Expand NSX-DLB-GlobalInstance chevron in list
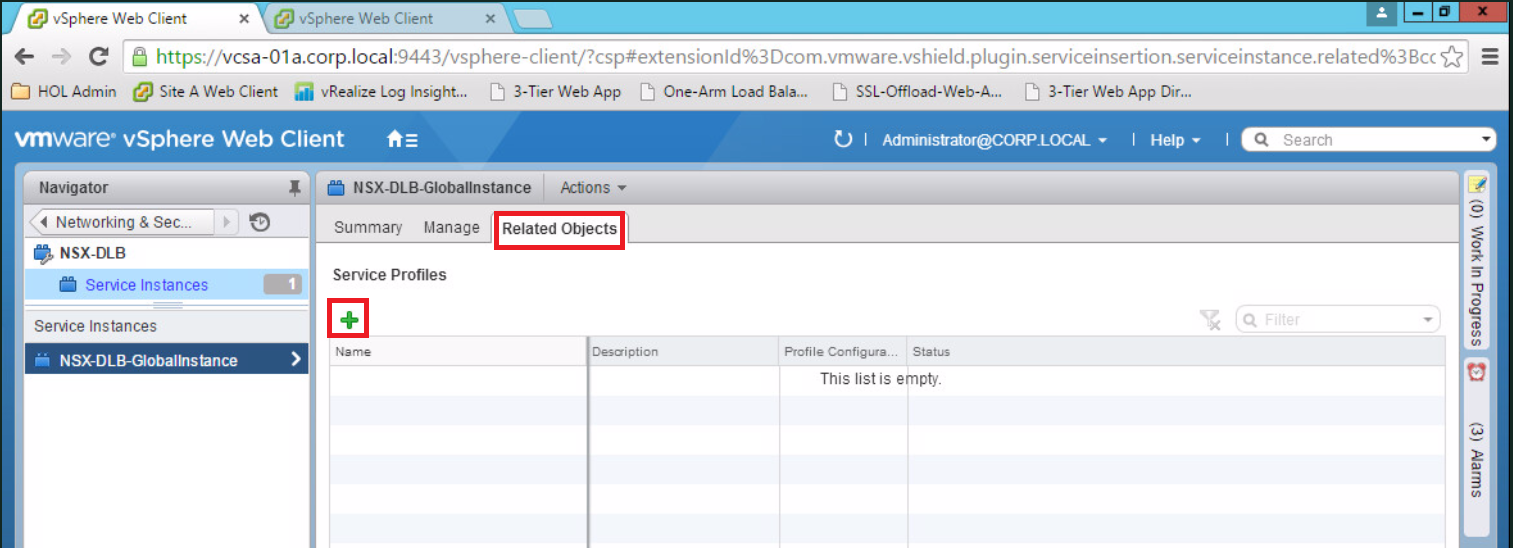The height and width of the screenshot is (548, 1513). [296, 360]
